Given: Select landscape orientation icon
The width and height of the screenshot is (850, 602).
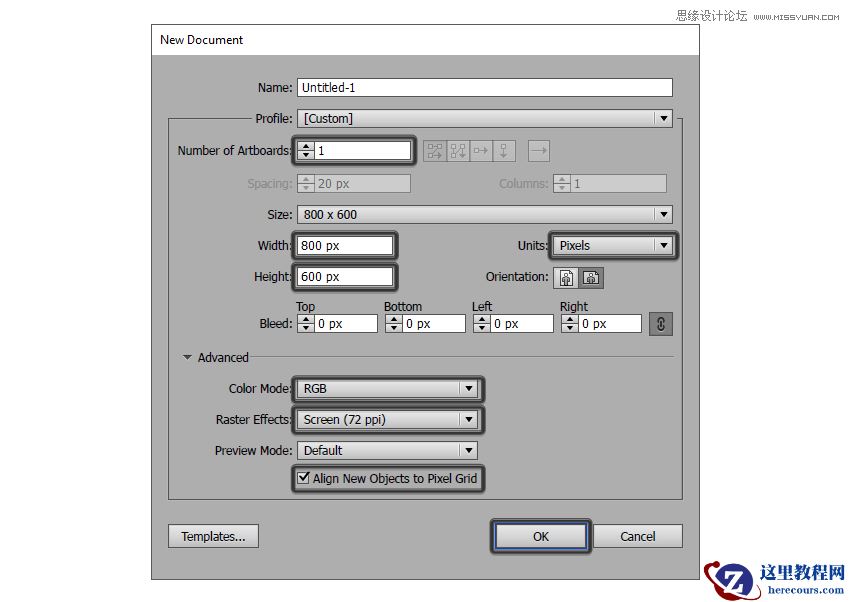Looking at the screenshot, I should [x=590, y=278].
